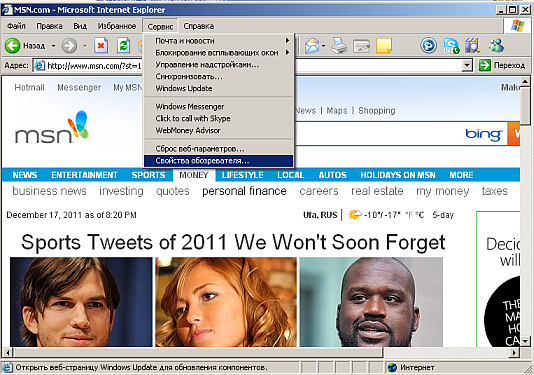Click the 5-day weather forecast link
Viewport: 534px width, 375px height.
(443, 215)
